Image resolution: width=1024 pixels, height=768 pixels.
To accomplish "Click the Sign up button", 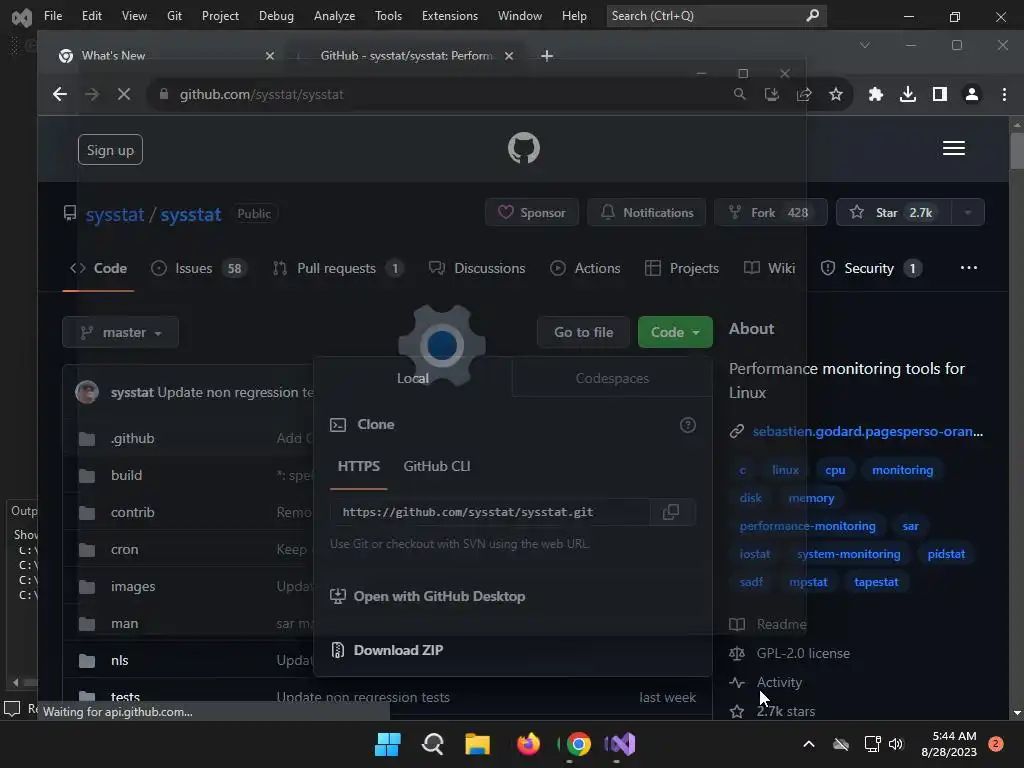I will coord(110,150).
